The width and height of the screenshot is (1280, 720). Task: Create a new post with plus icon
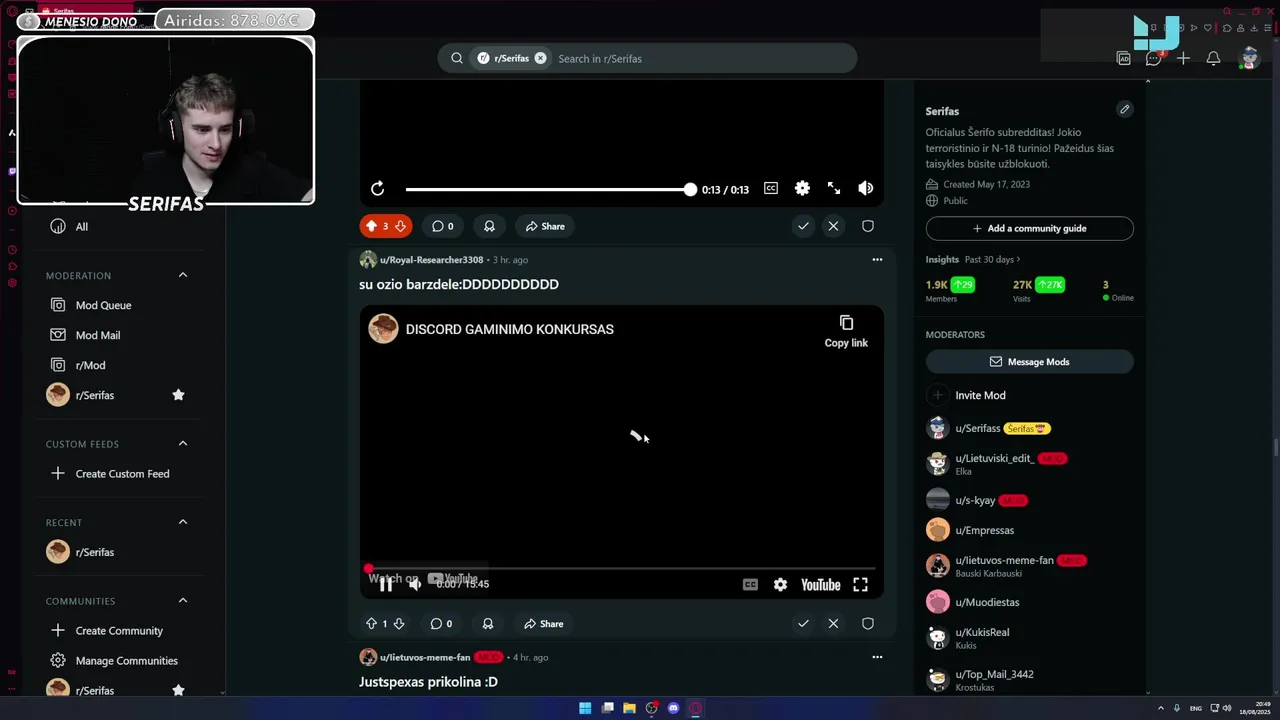point(1183,59)
